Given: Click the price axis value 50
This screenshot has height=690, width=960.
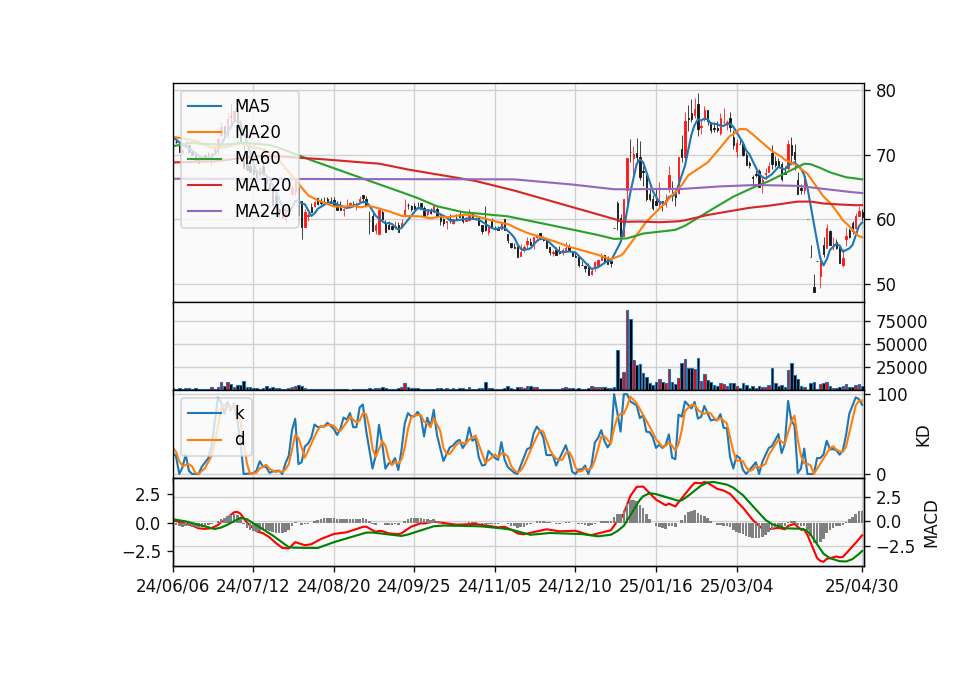Looking at the screenshot, I should point(886,285).
